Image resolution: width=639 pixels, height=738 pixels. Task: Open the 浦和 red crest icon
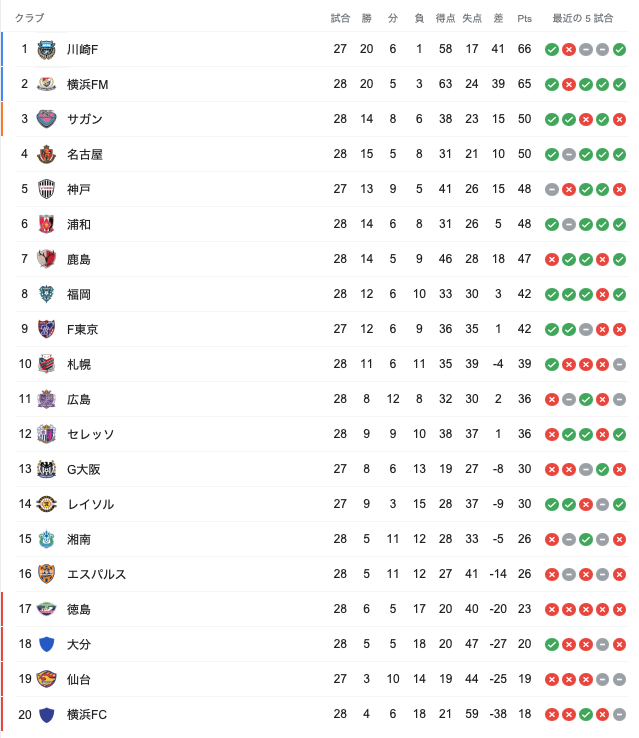[46, 224]
